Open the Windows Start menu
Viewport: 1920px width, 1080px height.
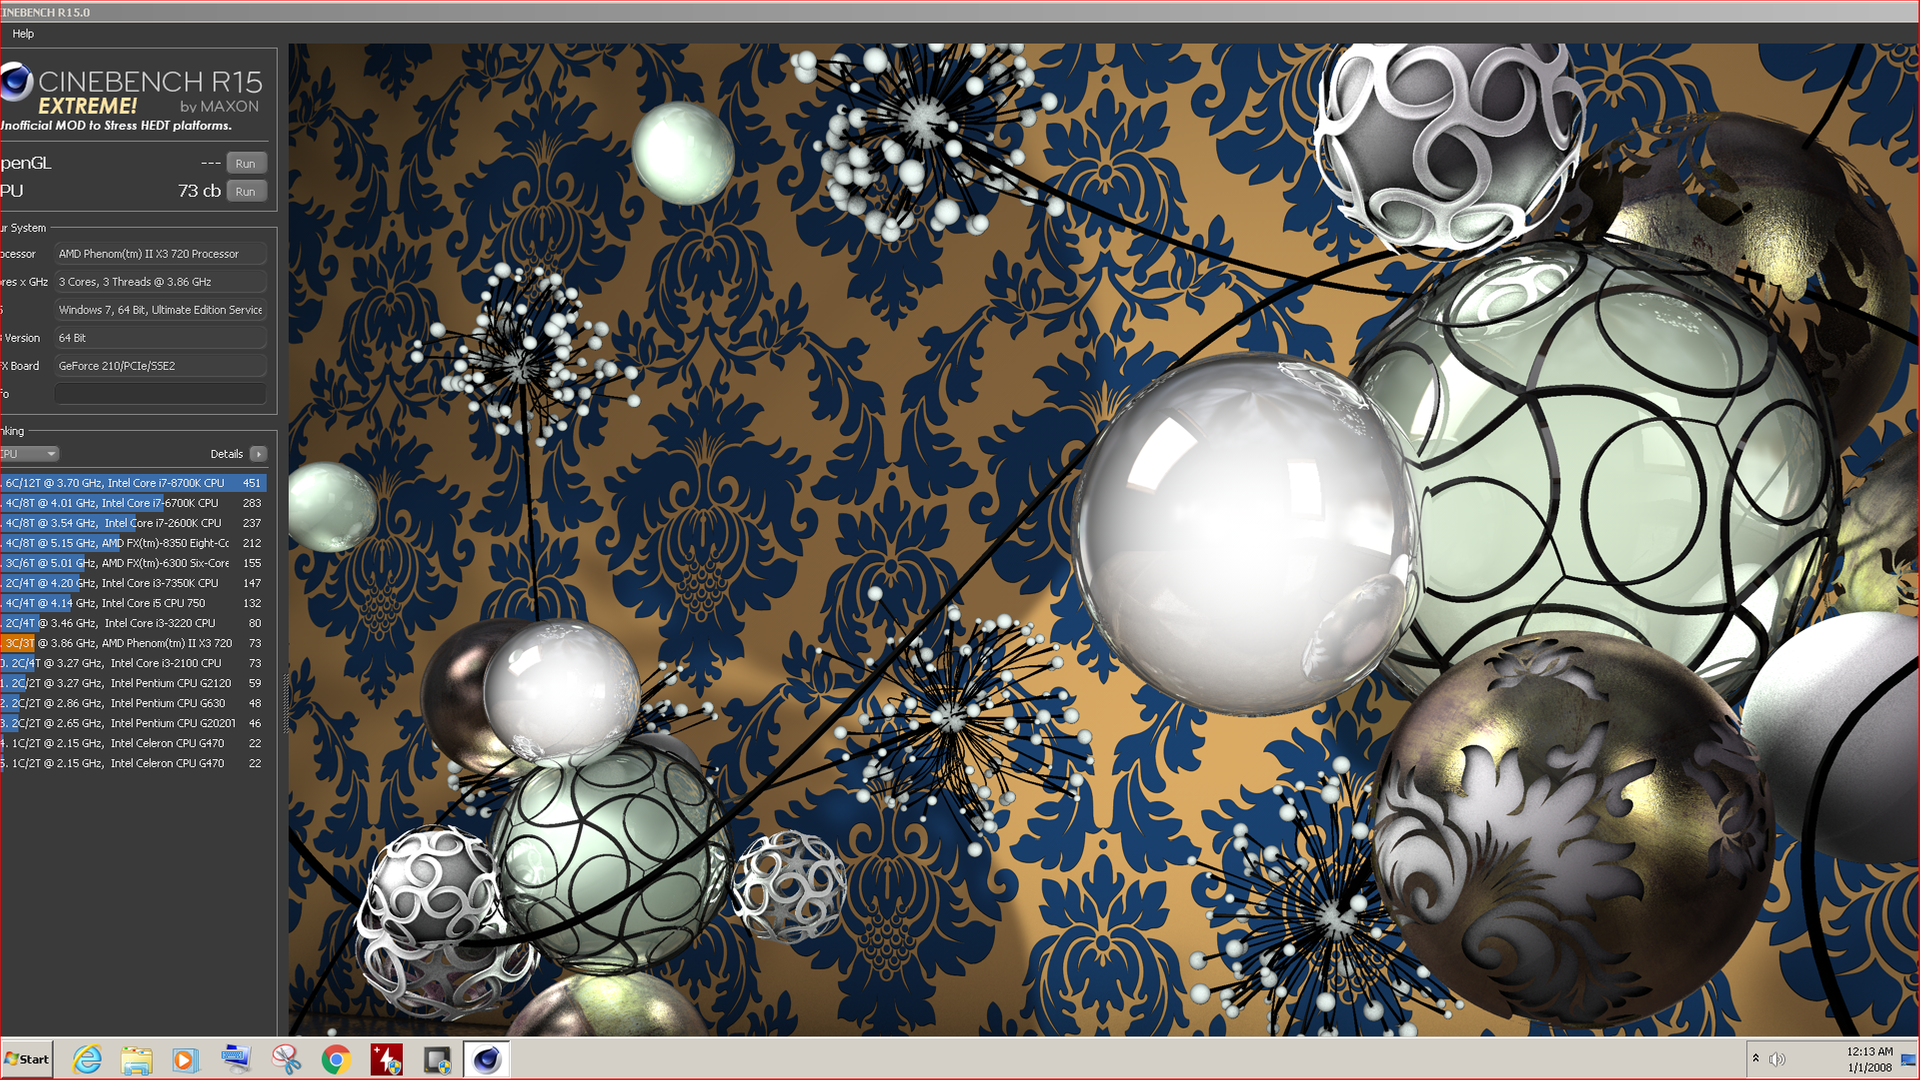pos(26,1059)
